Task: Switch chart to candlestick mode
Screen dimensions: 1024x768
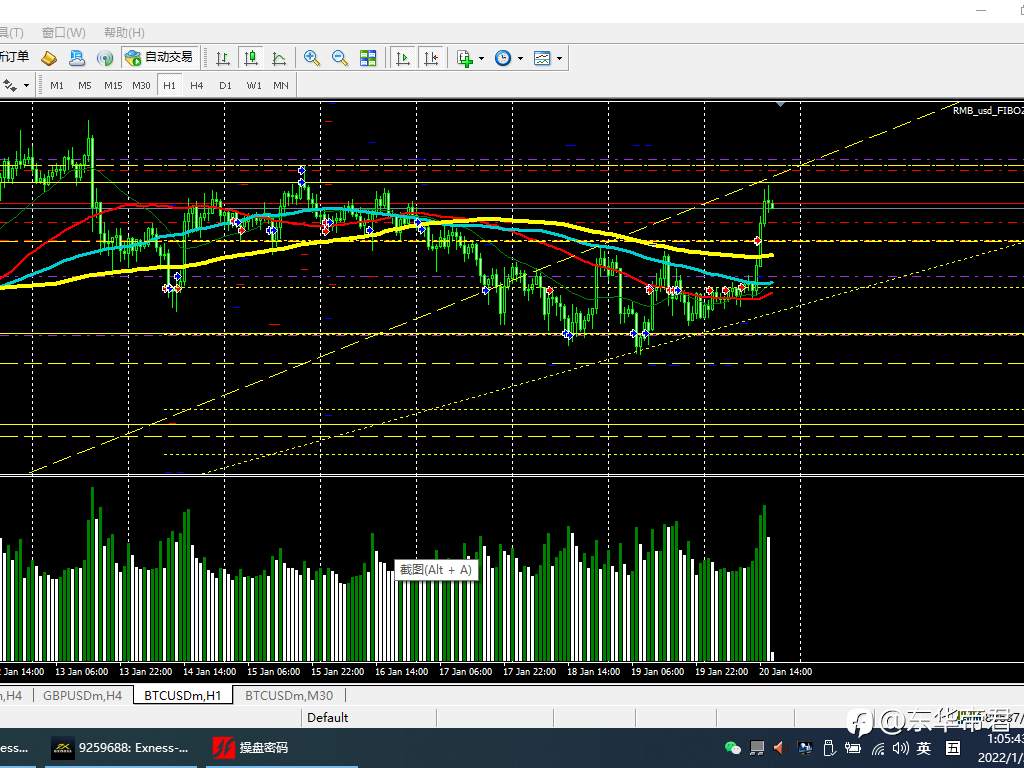Action: [251, 58]
